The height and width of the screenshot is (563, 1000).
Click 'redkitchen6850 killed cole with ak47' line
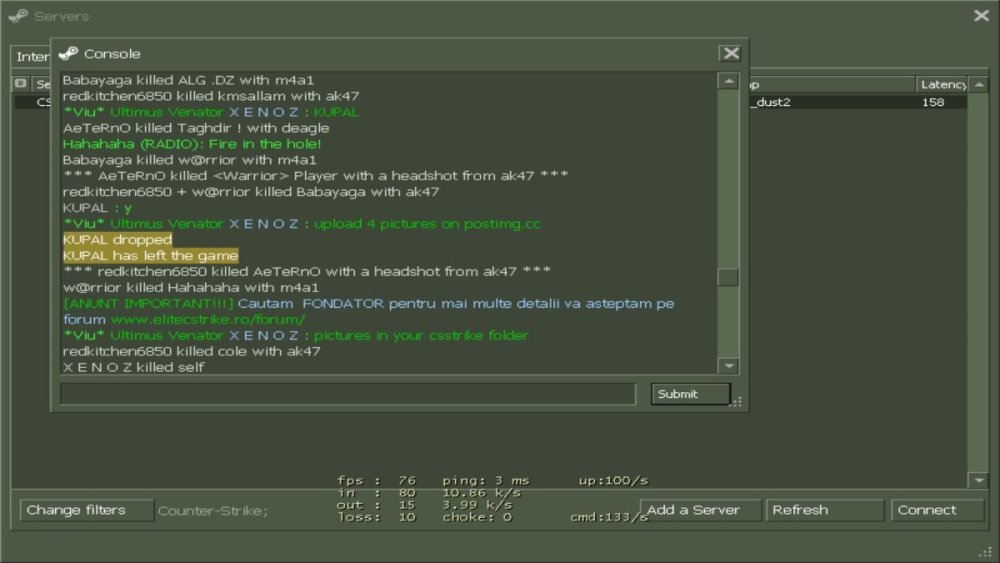tap(191, 351)
